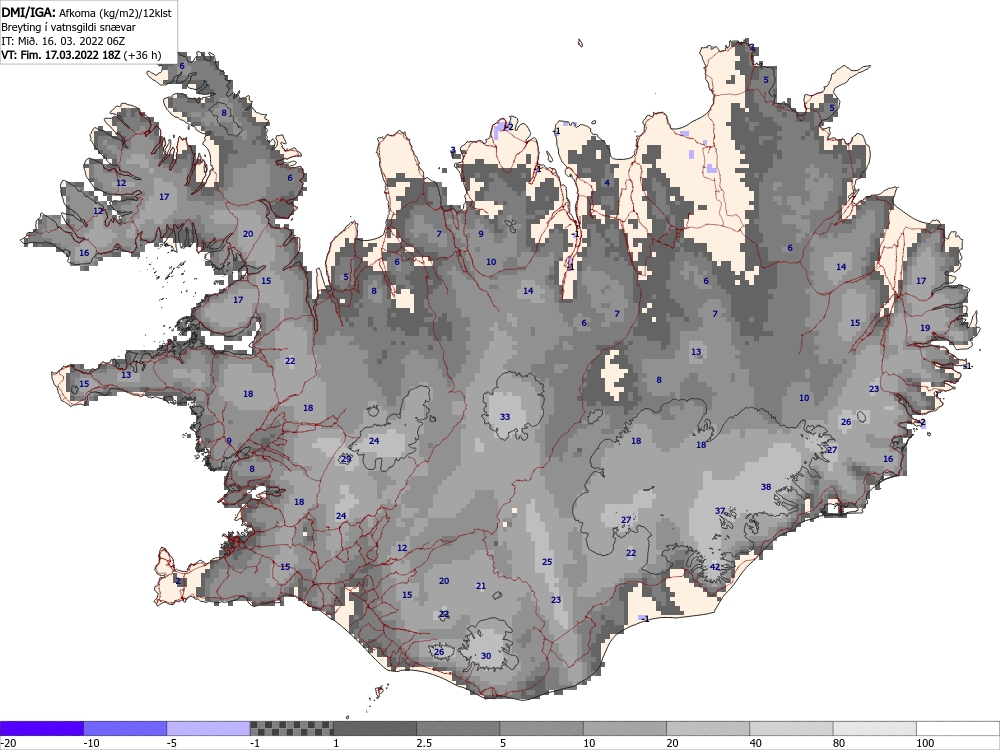Select the darkest gray 1 to 2.5 swatch

375,728
